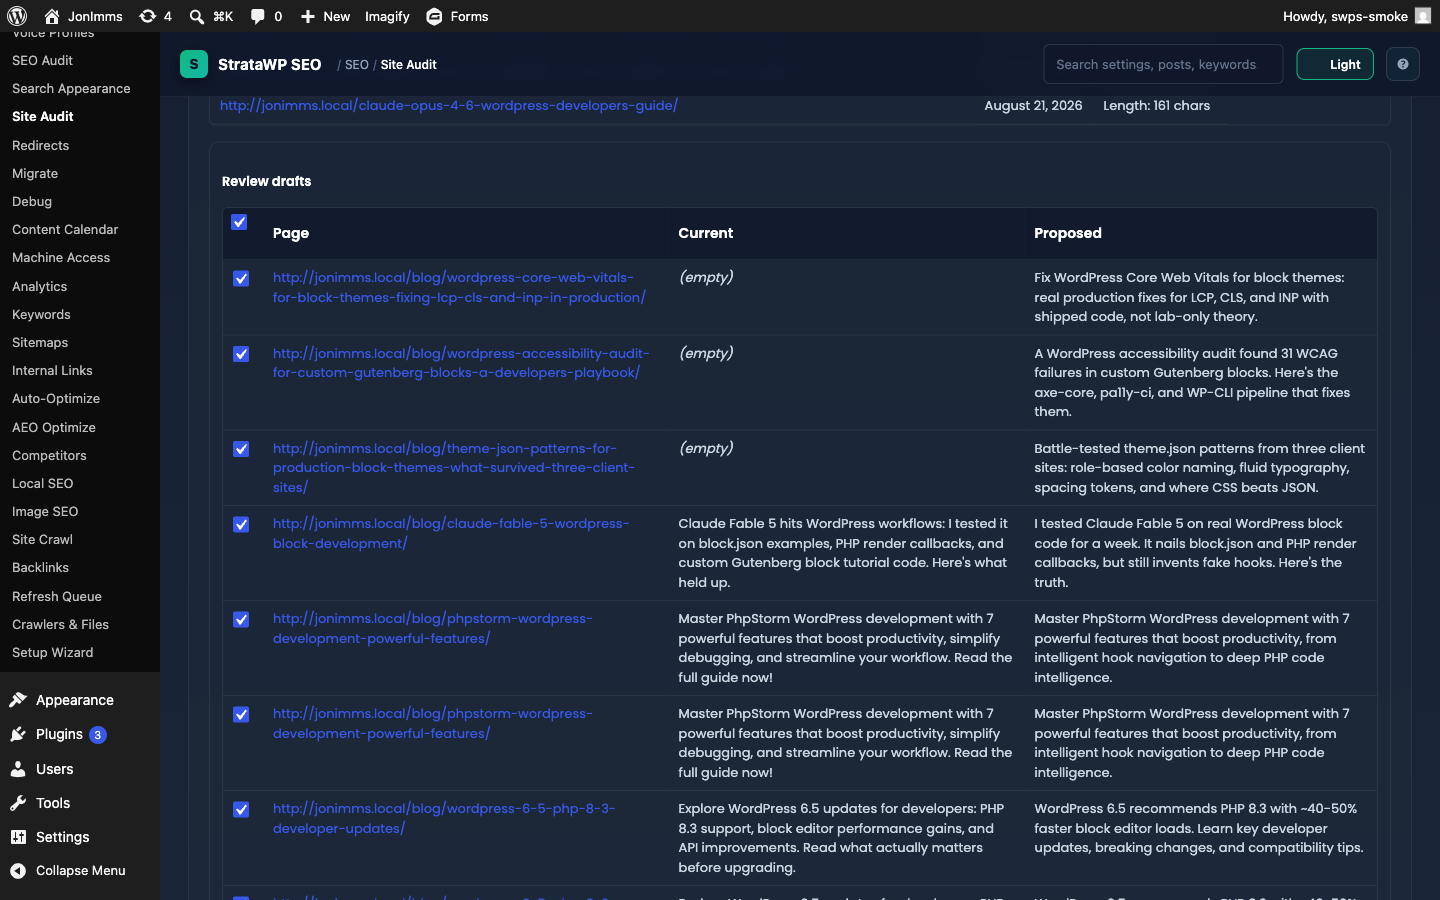
Task: Click the Current column header
Action: click(706, 233)
